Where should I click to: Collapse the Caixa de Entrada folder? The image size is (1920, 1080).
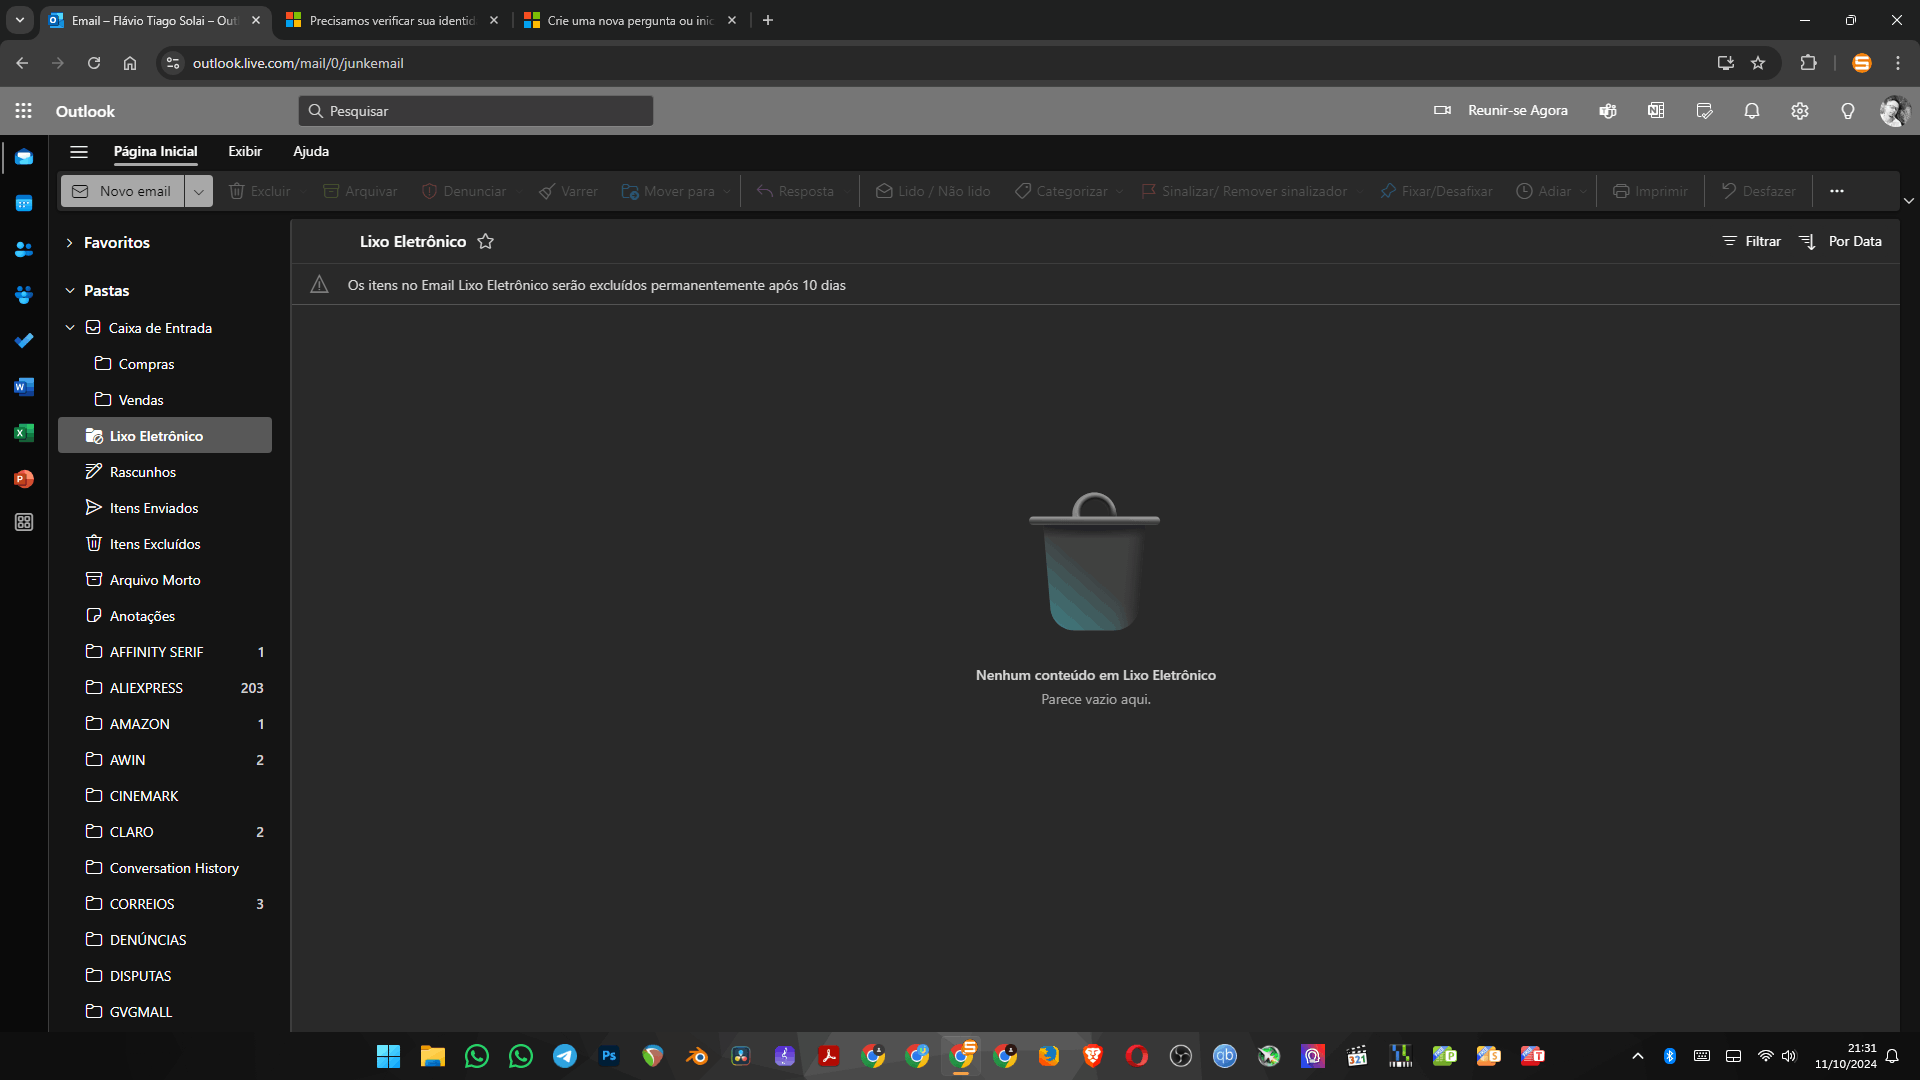[70, 328]
